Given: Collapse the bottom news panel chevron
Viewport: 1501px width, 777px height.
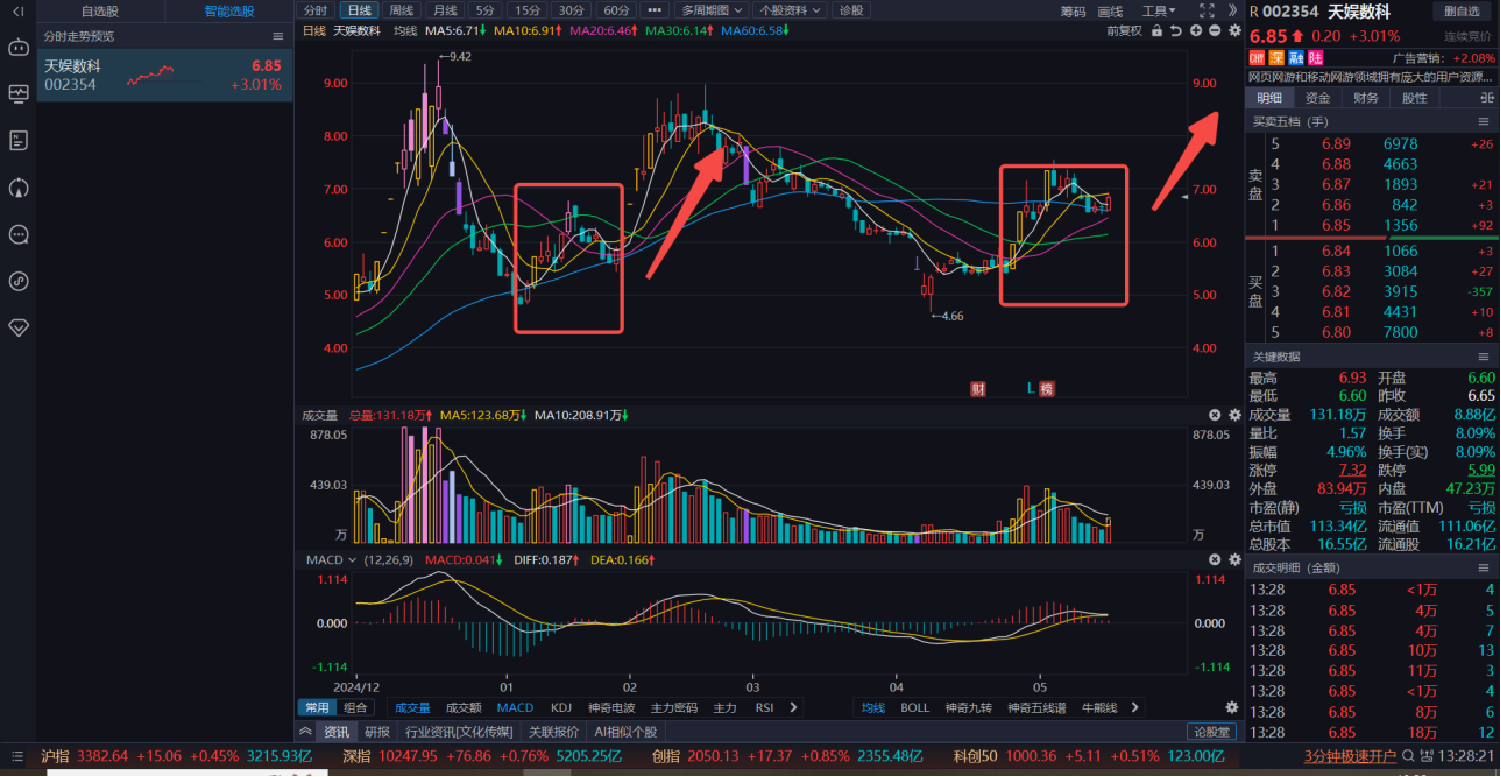Looking at the screenshot, I should pyautogui.click(x=307, y=732).
